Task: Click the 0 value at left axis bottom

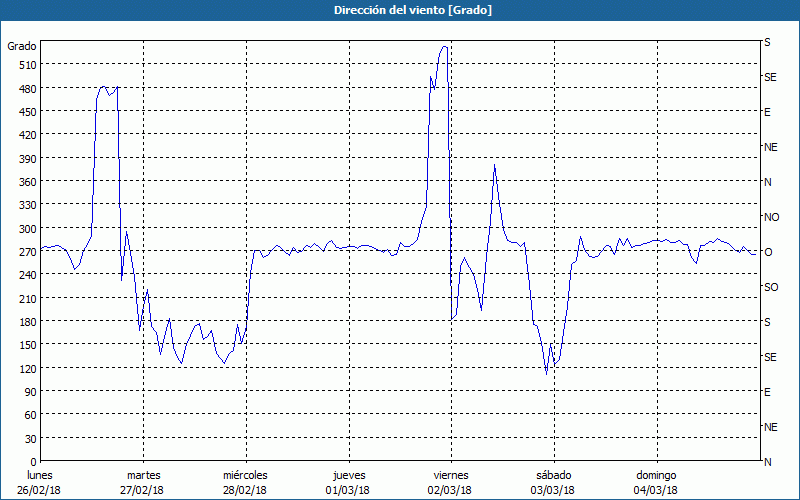Action: click(x=33, y=462)
